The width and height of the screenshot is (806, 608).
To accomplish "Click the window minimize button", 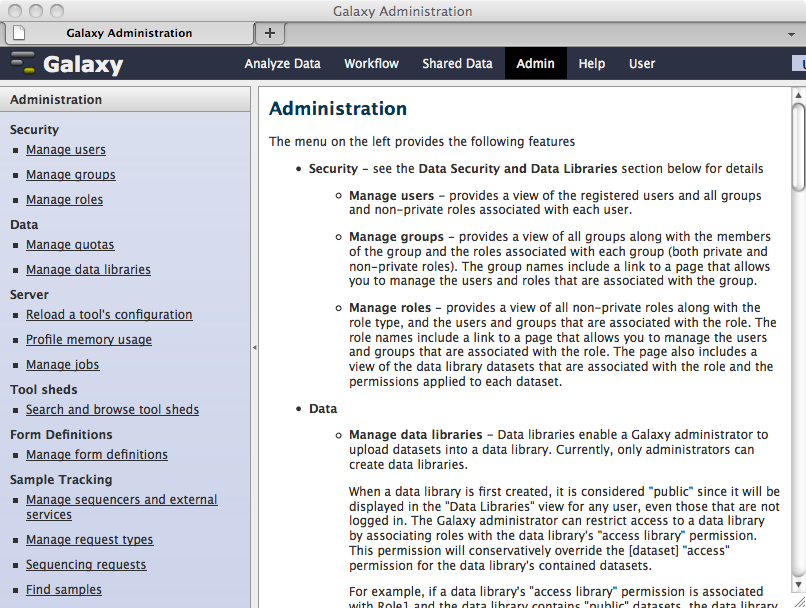I will (36, 11).
